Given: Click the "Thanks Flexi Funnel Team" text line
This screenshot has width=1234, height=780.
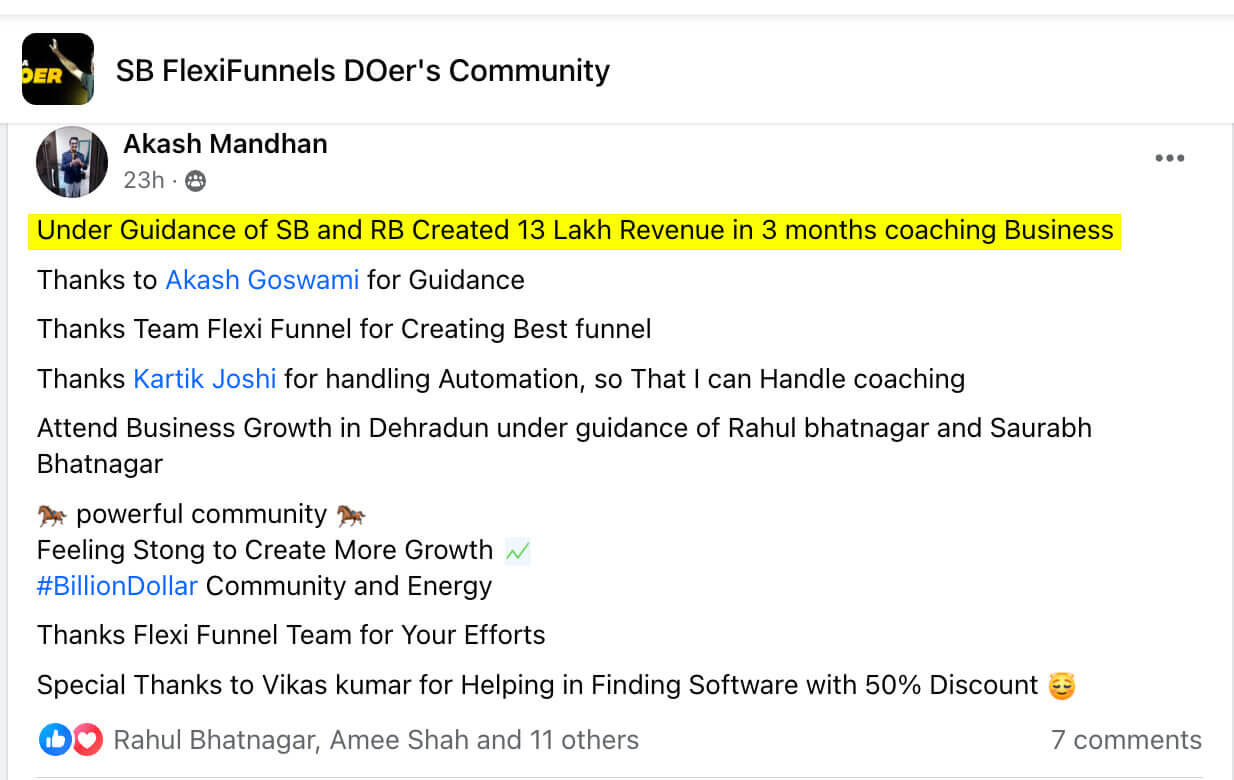Looking at the screenshot, I should pyautogui.click(x=291, y=635).
